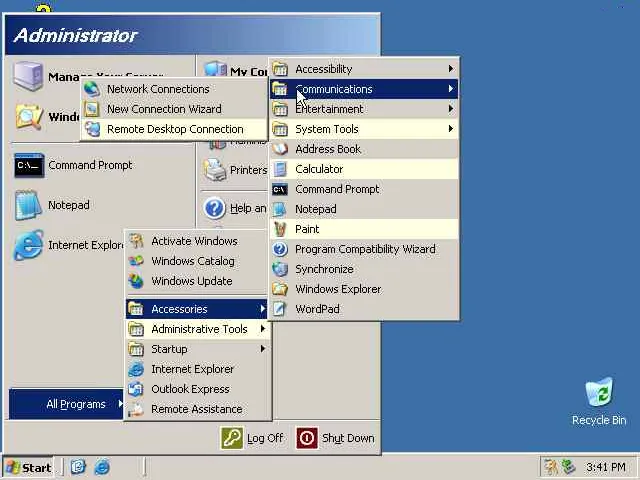This screenshot has height=480, width=640.
Task: Click the Internet Explorer icon in All Programs
Action: pyautogui.click(x=136, y=369)
